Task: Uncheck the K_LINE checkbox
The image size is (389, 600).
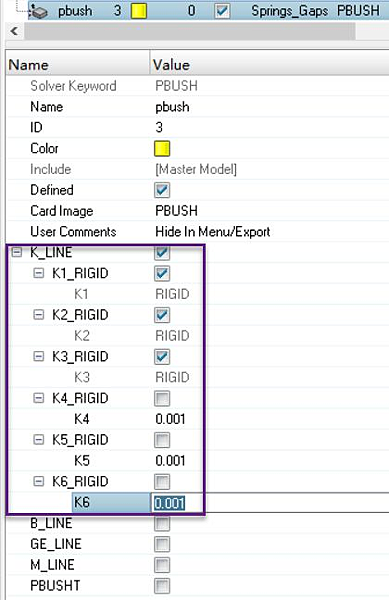Action: (x=162, y=253)
